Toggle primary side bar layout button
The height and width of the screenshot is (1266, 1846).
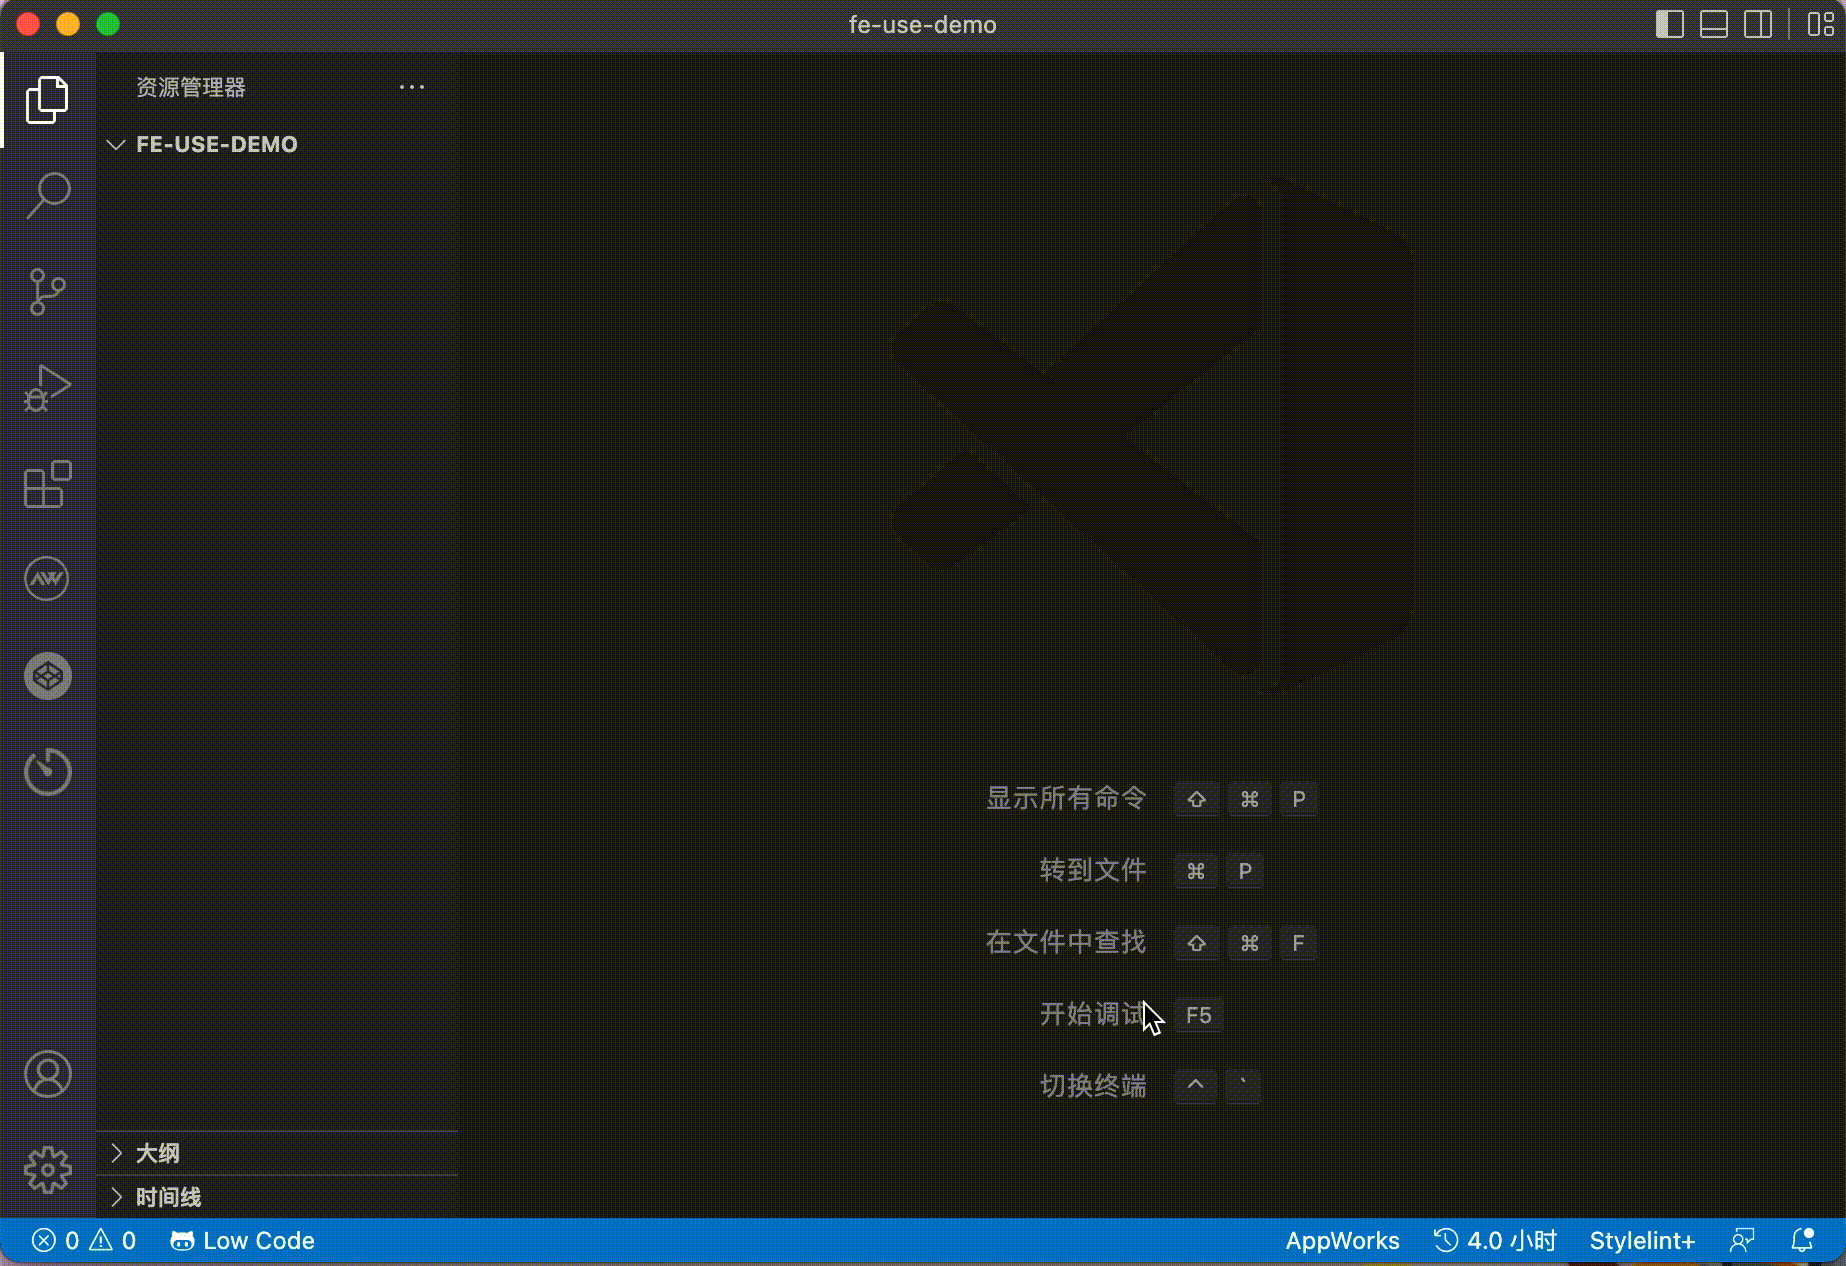pyautogui.click(x=1670, y=24)
